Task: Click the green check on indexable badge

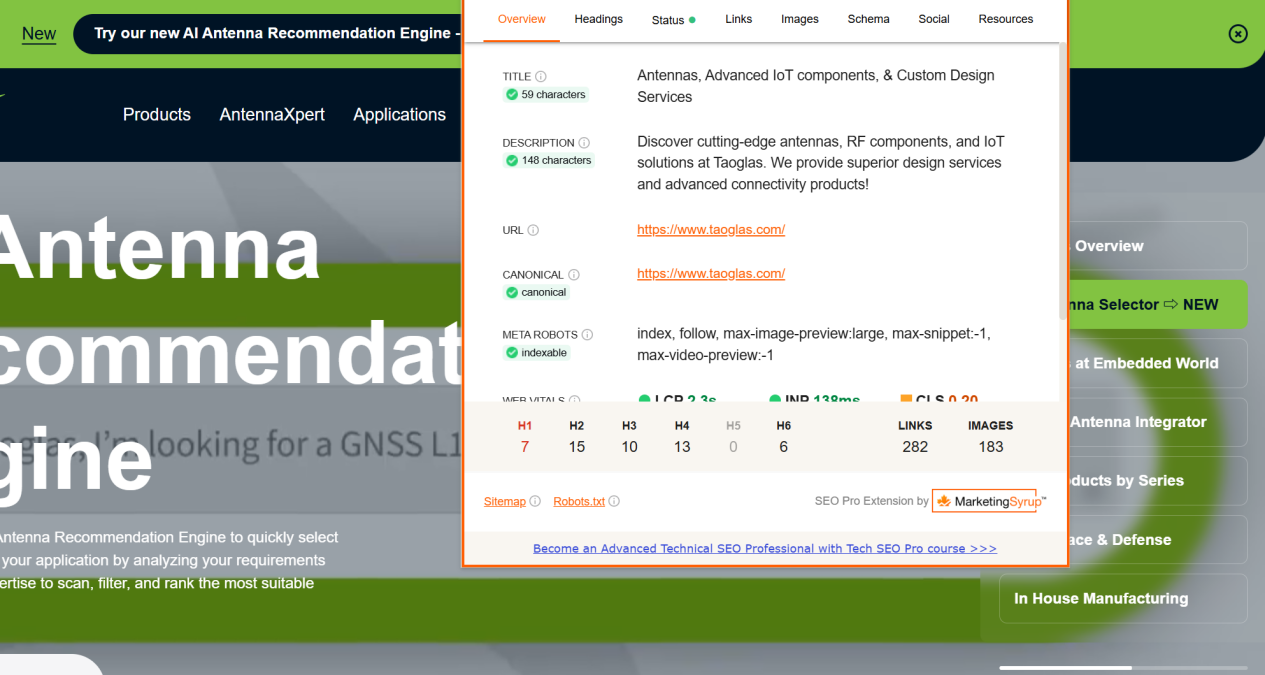Action: [512, 352]
